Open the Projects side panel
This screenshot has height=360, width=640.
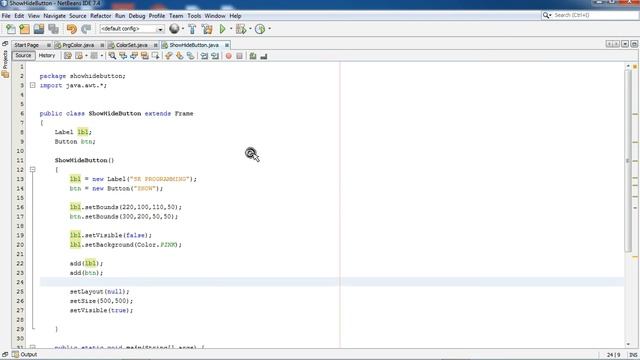click(5, 60)
